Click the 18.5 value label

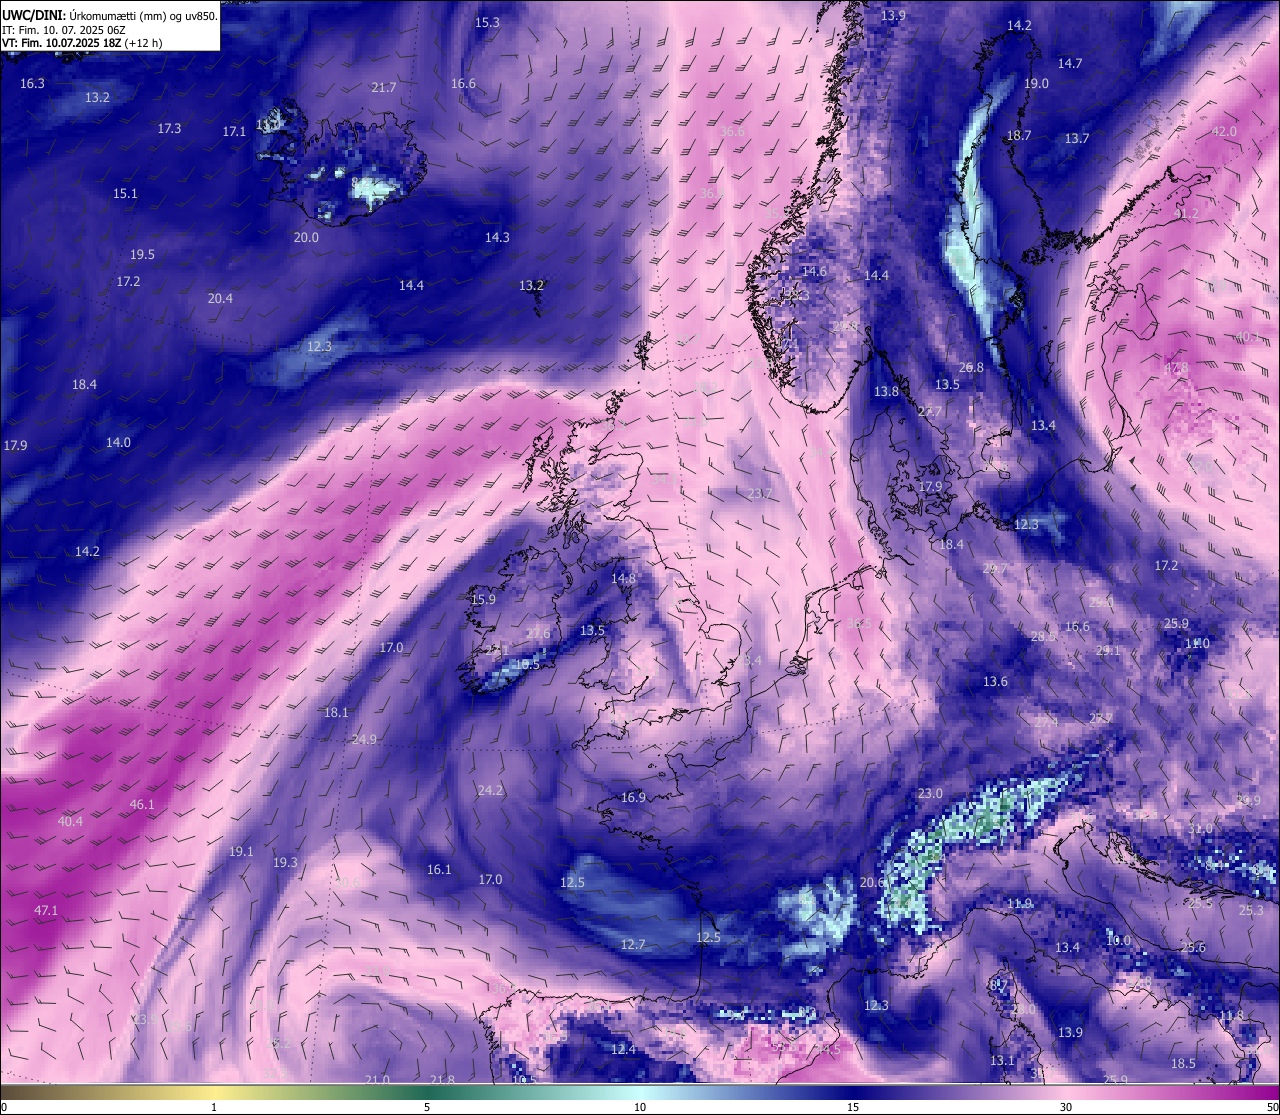click(1183, 1064)
